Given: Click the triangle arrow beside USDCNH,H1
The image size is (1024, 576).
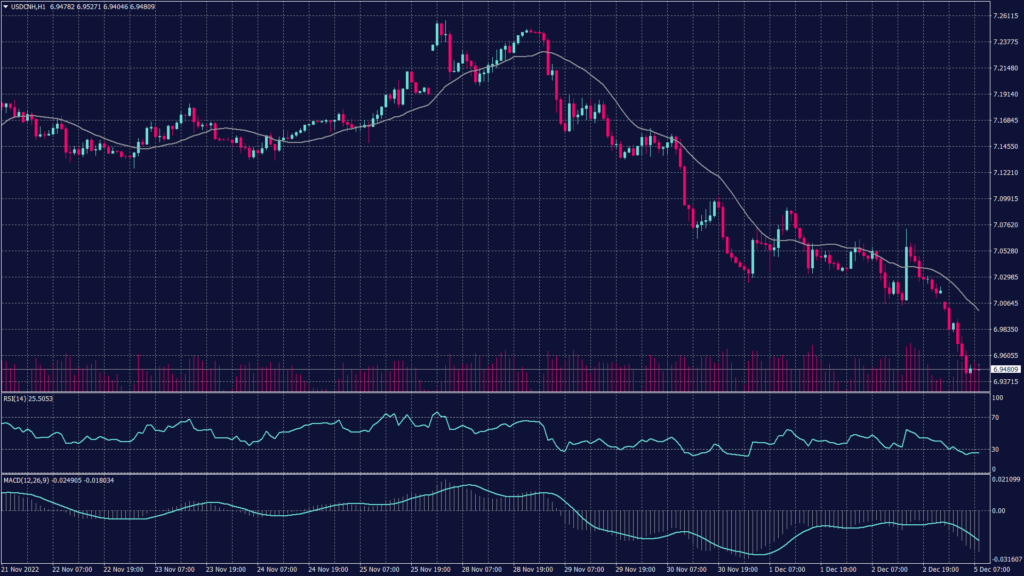Looking at the screenshot, I should coord(5,6).
